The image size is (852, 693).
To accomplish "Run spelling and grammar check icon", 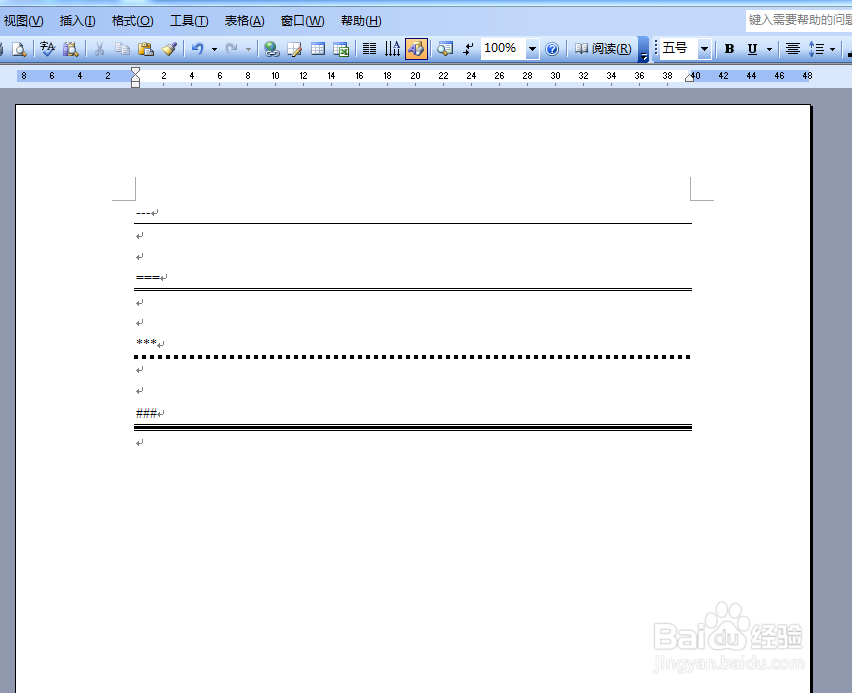I will (x=47, y=49).
